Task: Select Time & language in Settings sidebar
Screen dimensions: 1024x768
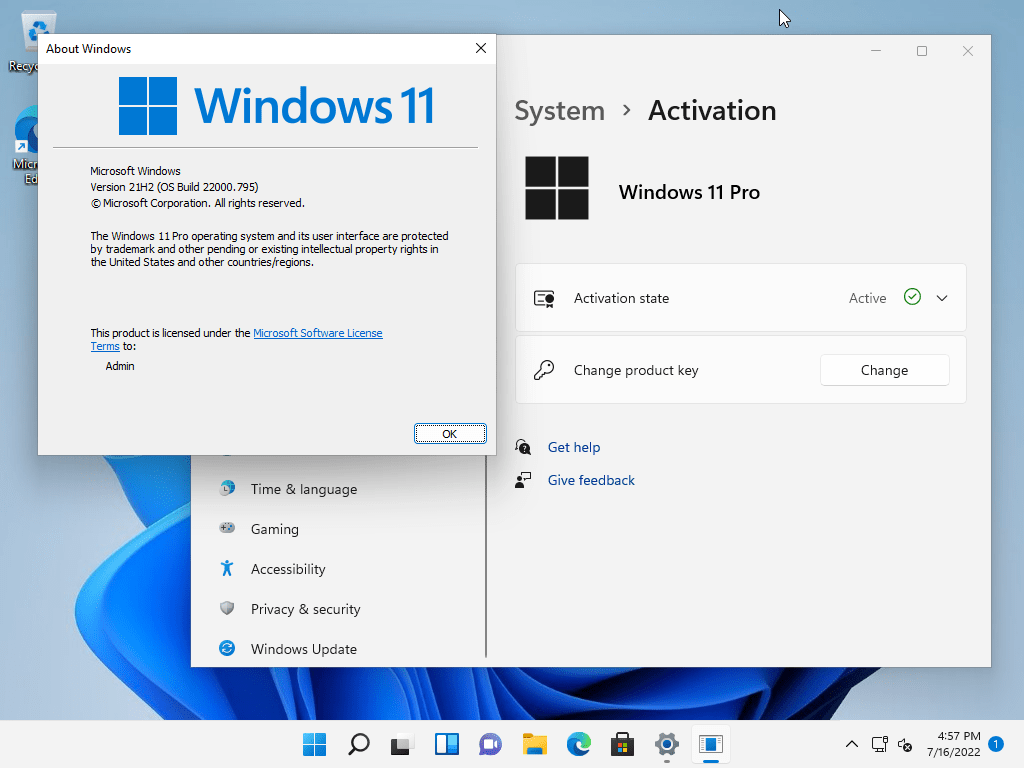Action: [304, 489]
